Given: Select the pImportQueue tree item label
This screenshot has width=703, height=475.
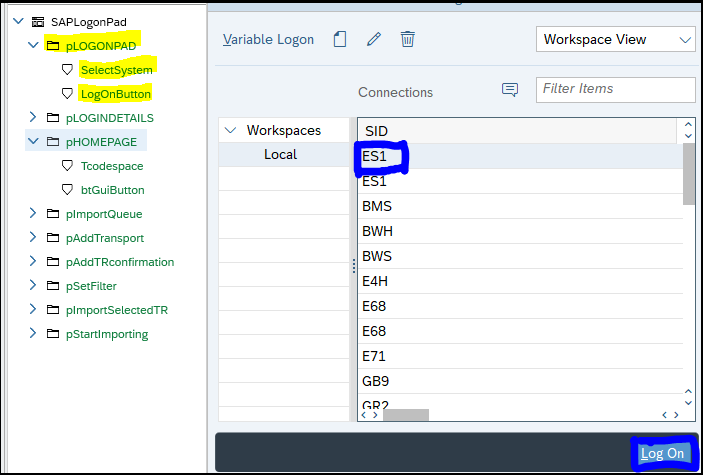Looking at the screenshot, I should coord(104,214).
